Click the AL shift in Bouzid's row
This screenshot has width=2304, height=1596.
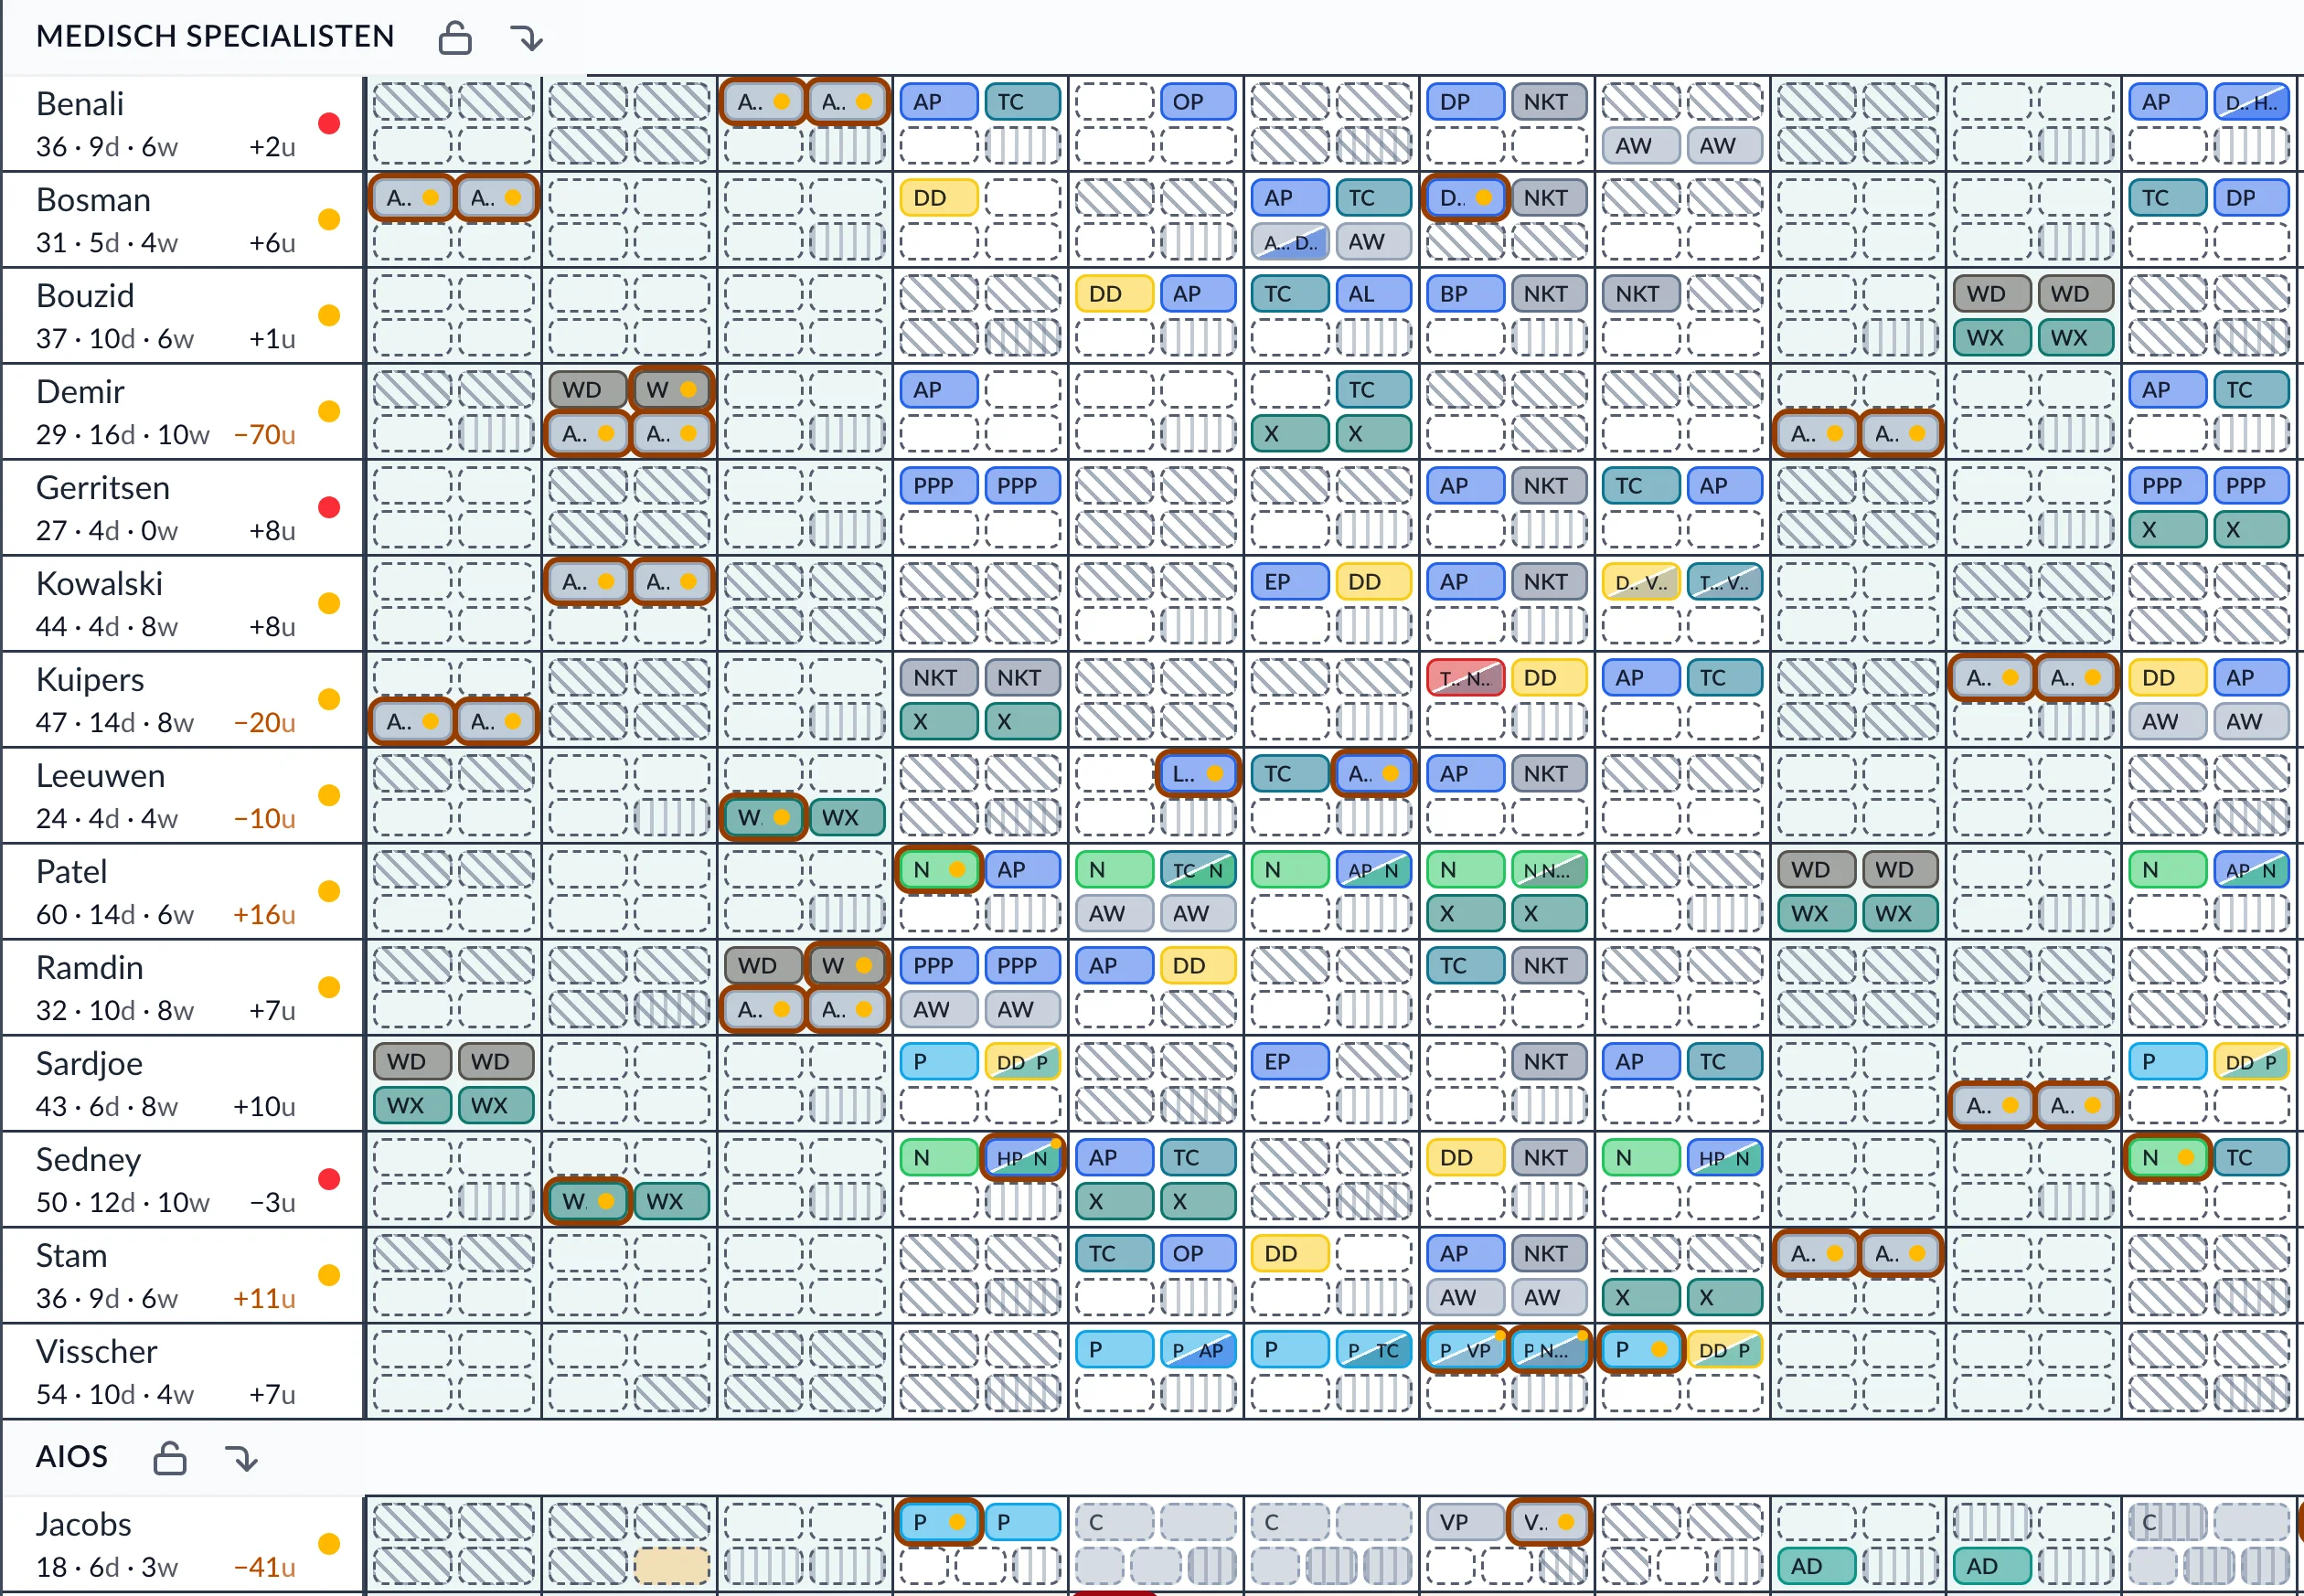pos(1373,294)
